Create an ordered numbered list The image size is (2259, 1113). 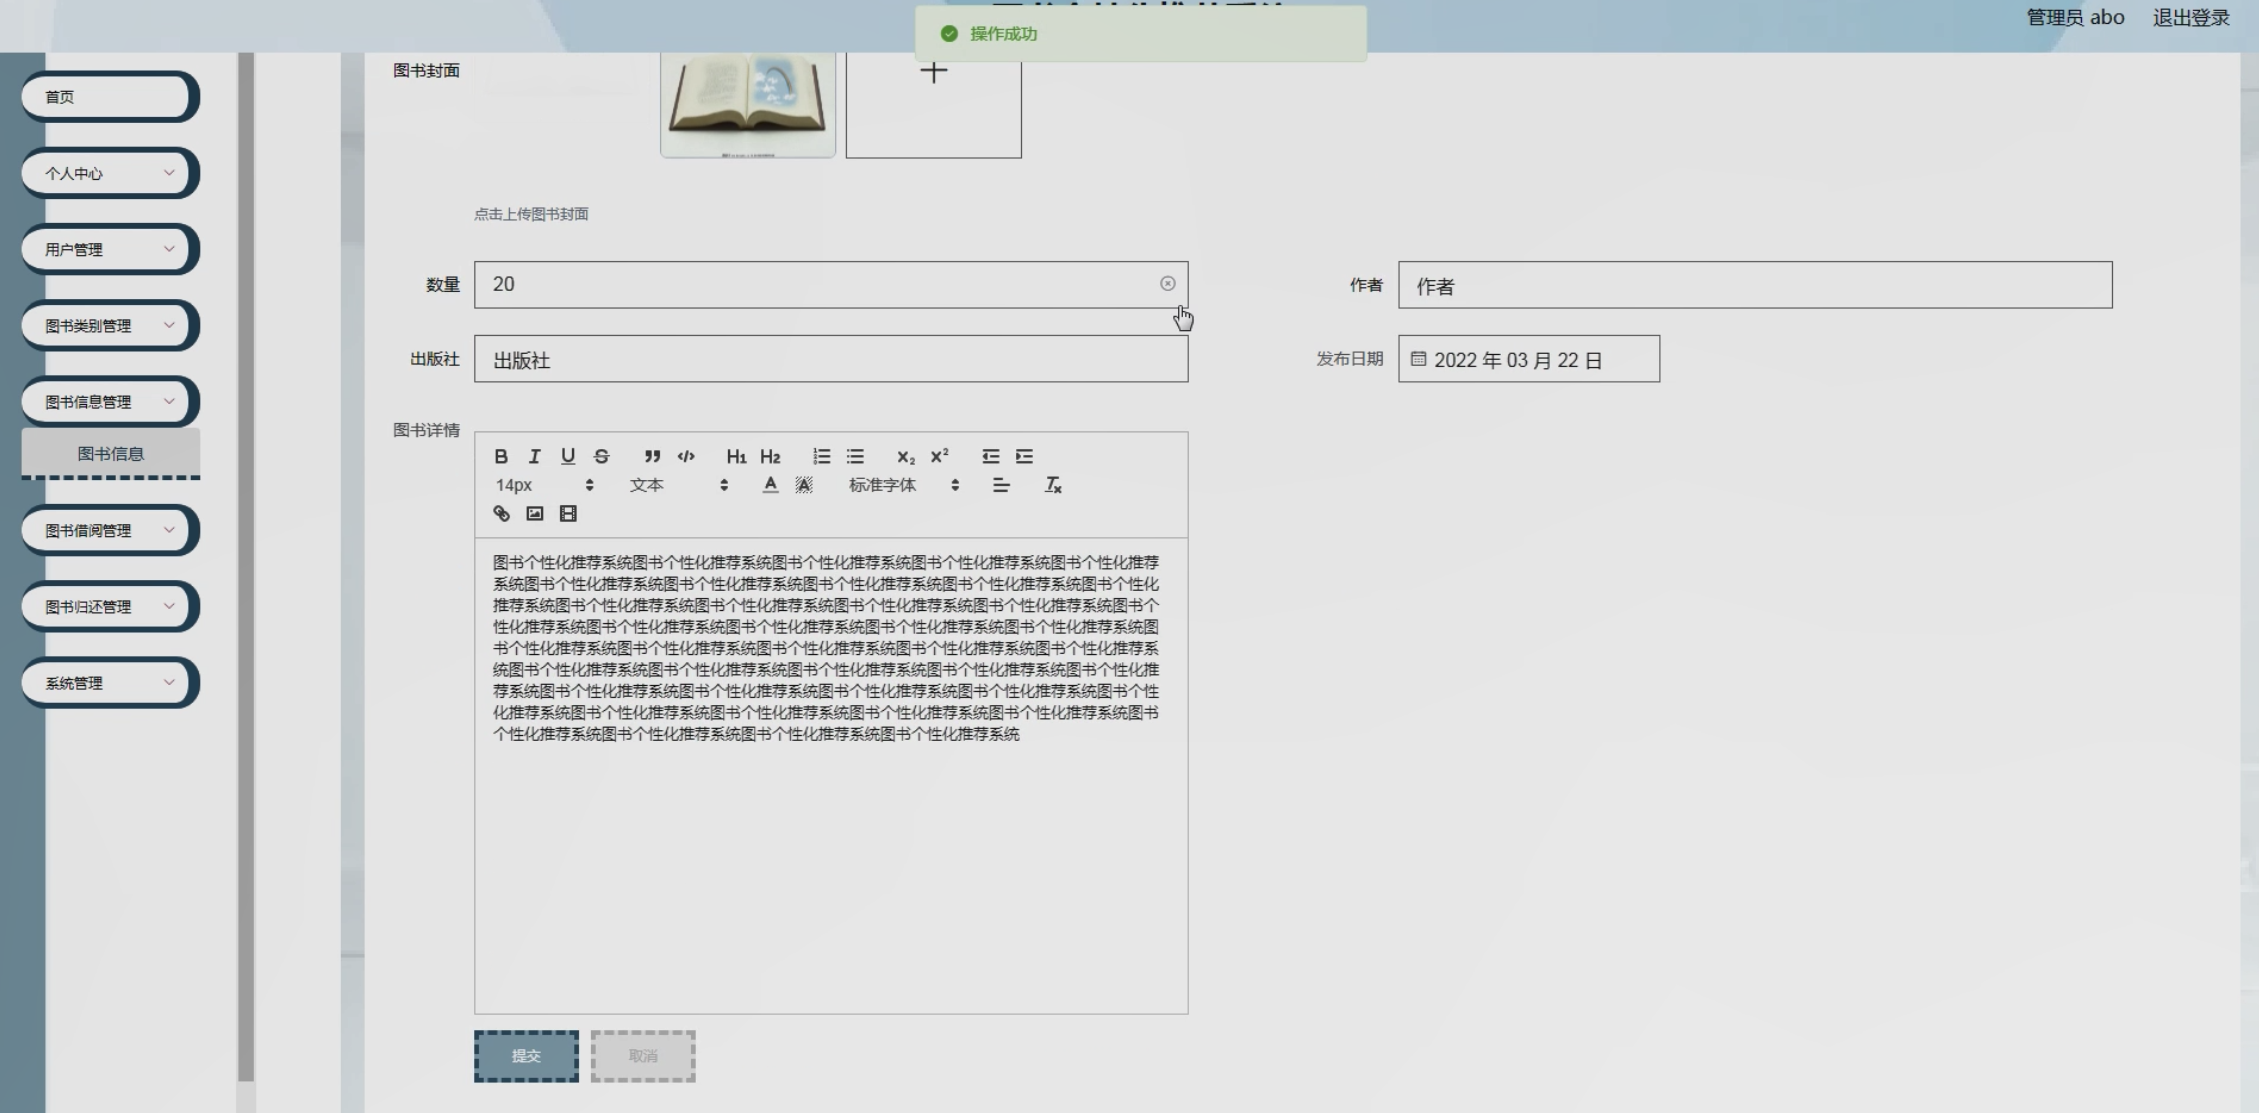pos(821,456)
